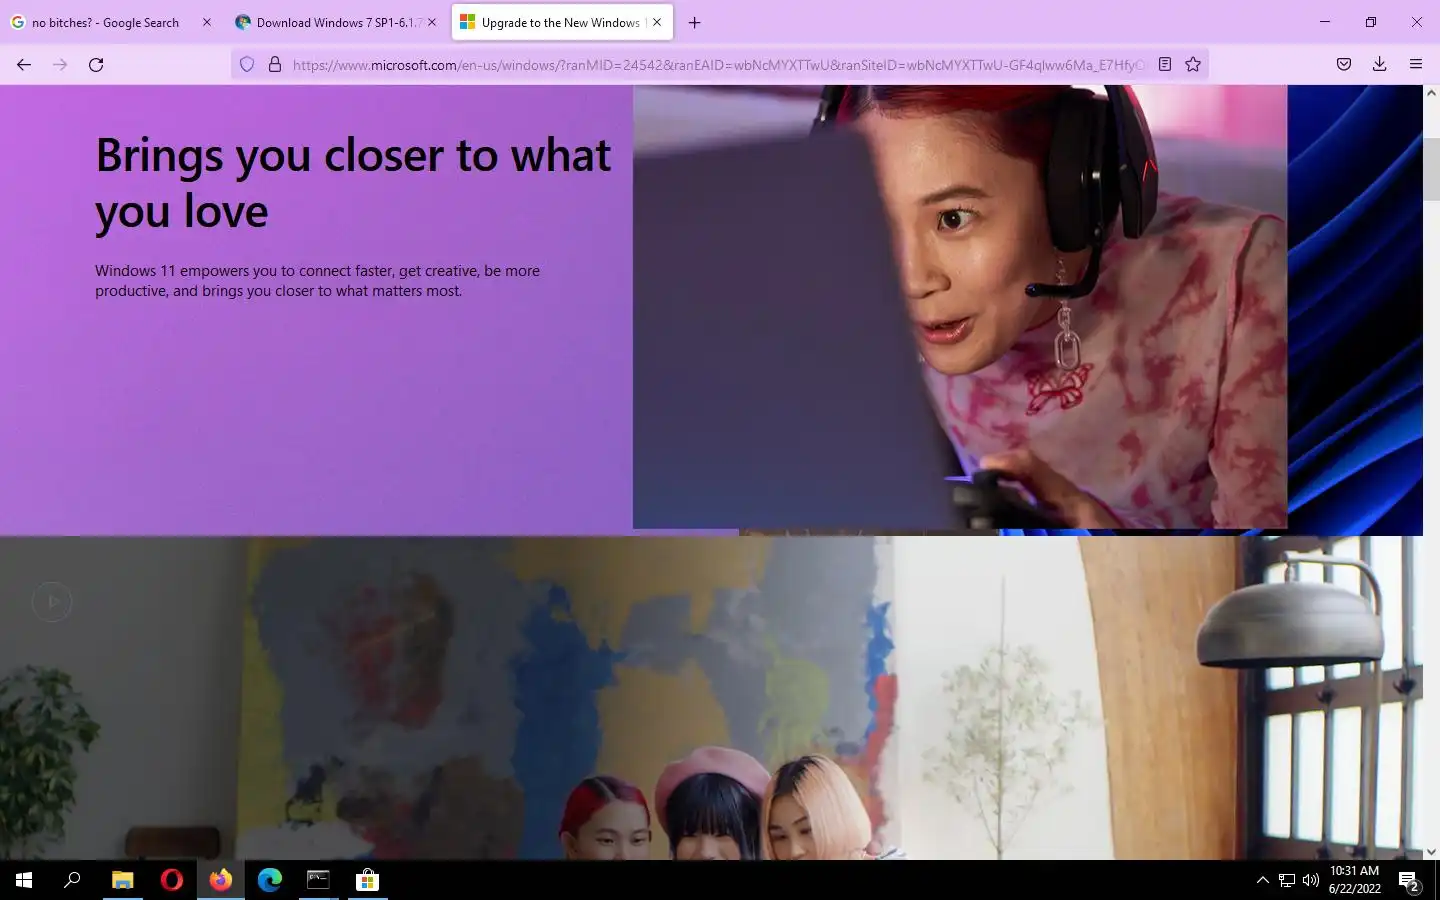Click scrollbar up arrow
Screen dimensions: 1440x900
(x=1431, y=93)
